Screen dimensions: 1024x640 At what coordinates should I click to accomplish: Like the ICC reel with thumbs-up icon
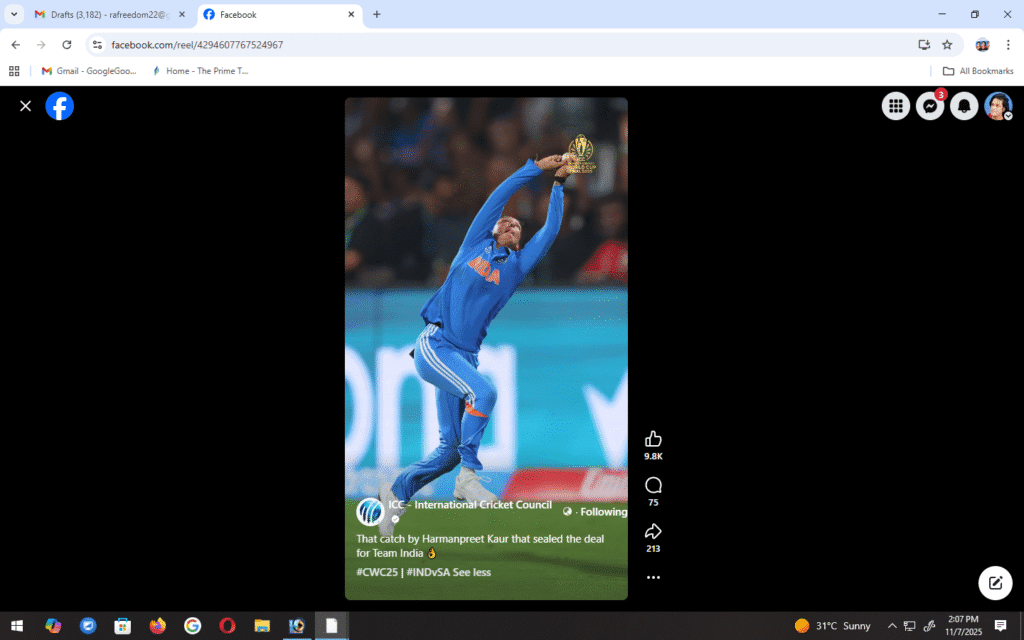pyautogui.click(x=653, y=439)
